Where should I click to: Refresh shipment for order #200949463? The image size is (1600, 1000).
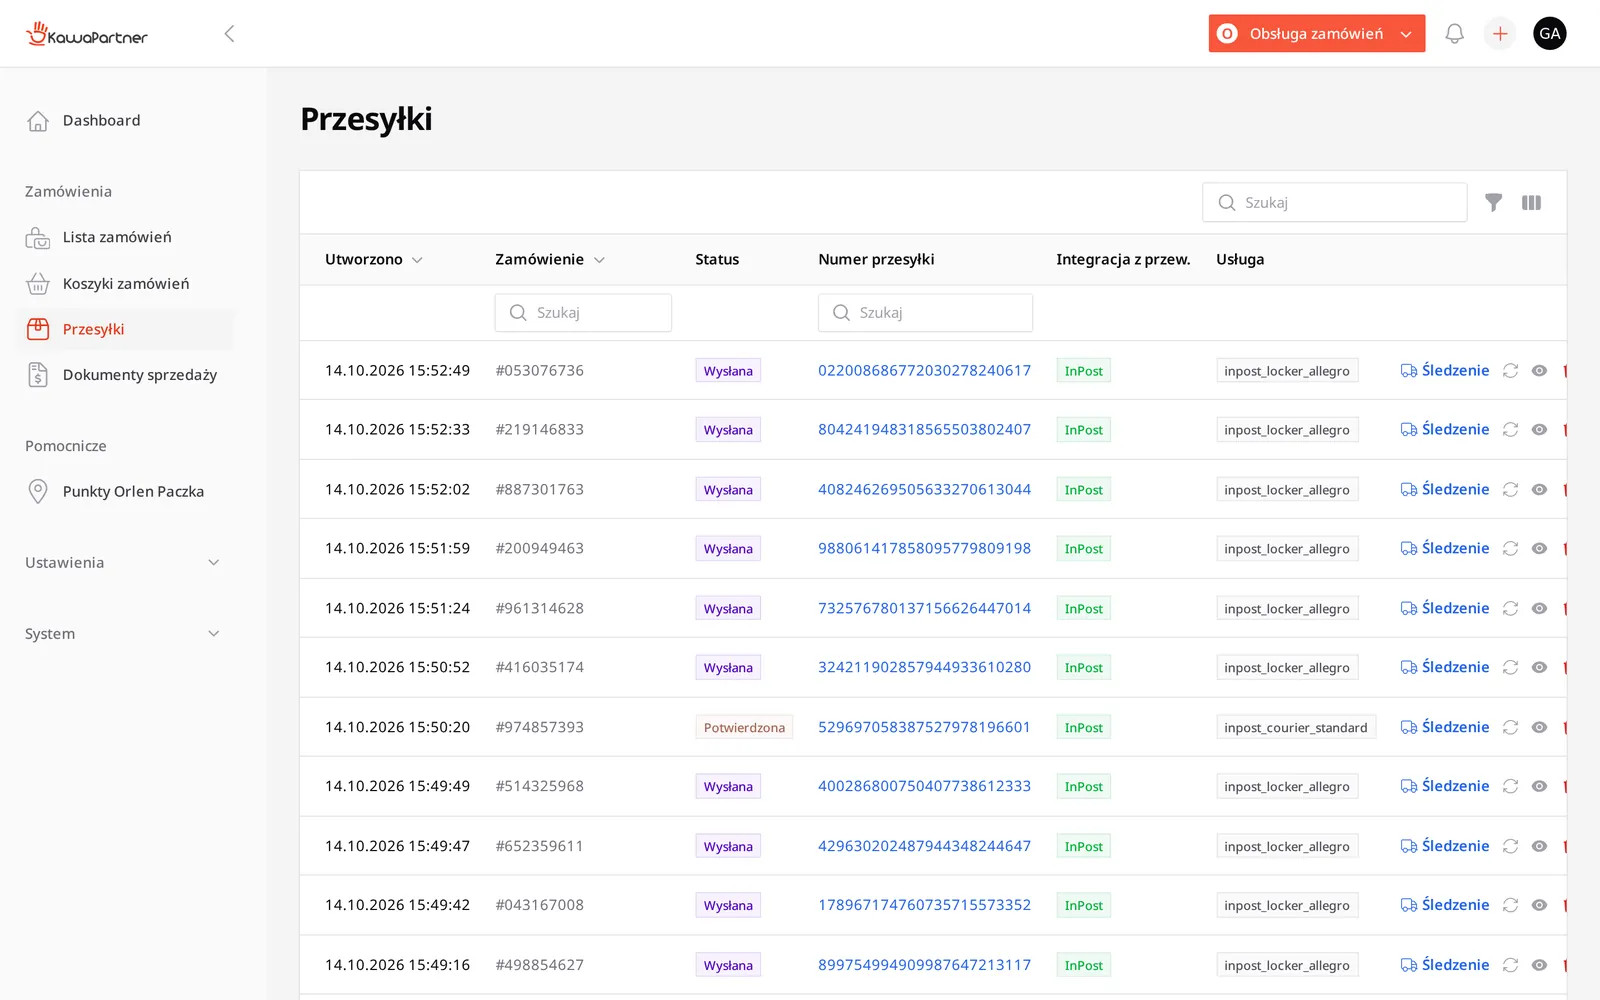(1510, 549)
